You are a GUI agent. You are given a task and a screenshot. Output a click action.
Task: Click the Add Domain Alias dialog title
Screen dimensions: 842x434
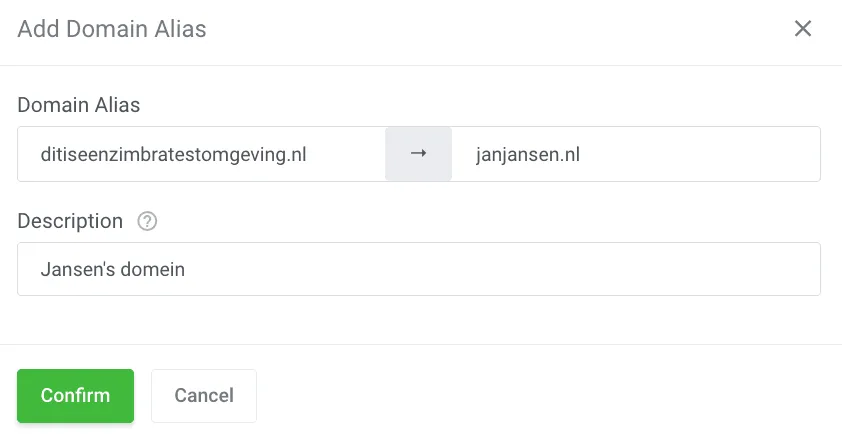coord(112,29)
